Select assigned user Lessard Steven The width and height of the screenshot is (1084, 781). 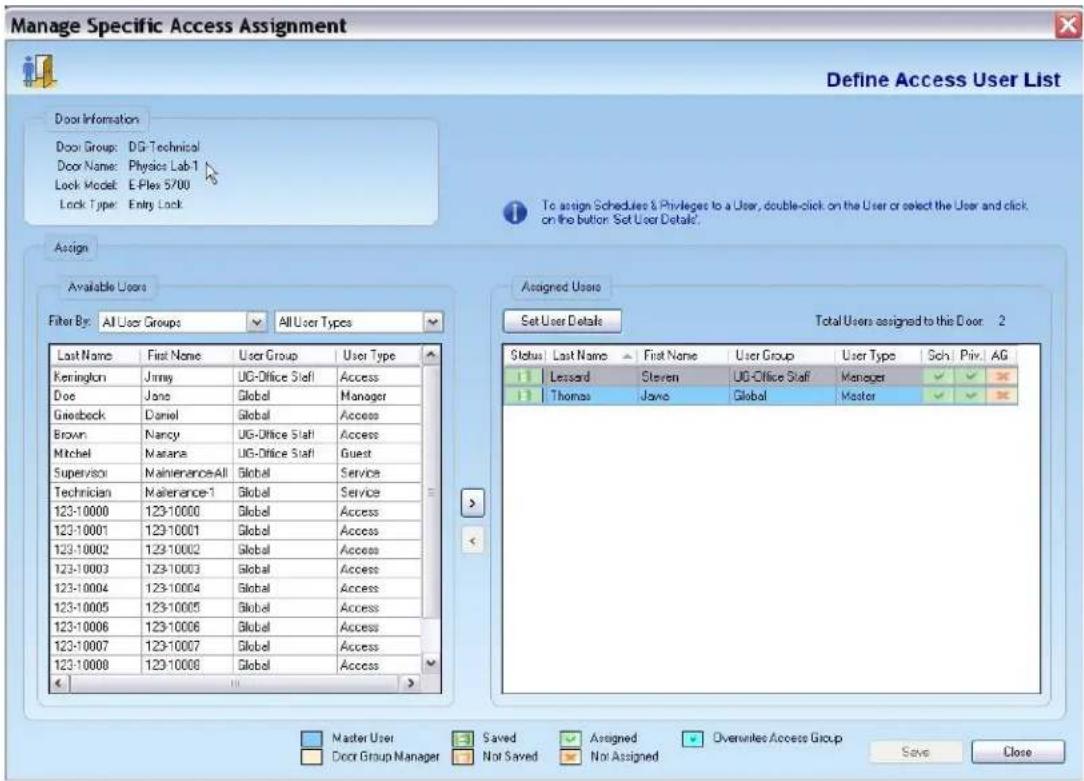pyautogui.click(x=760, y=377)
